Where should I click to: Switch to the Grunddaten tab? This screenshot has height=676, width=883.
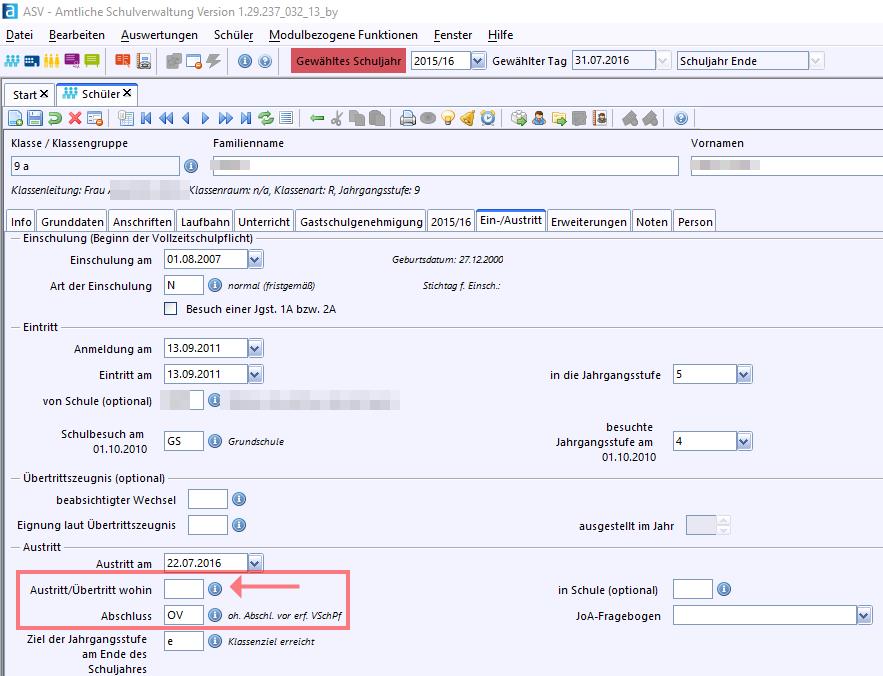pyautogui.click(x=73, y=222)
